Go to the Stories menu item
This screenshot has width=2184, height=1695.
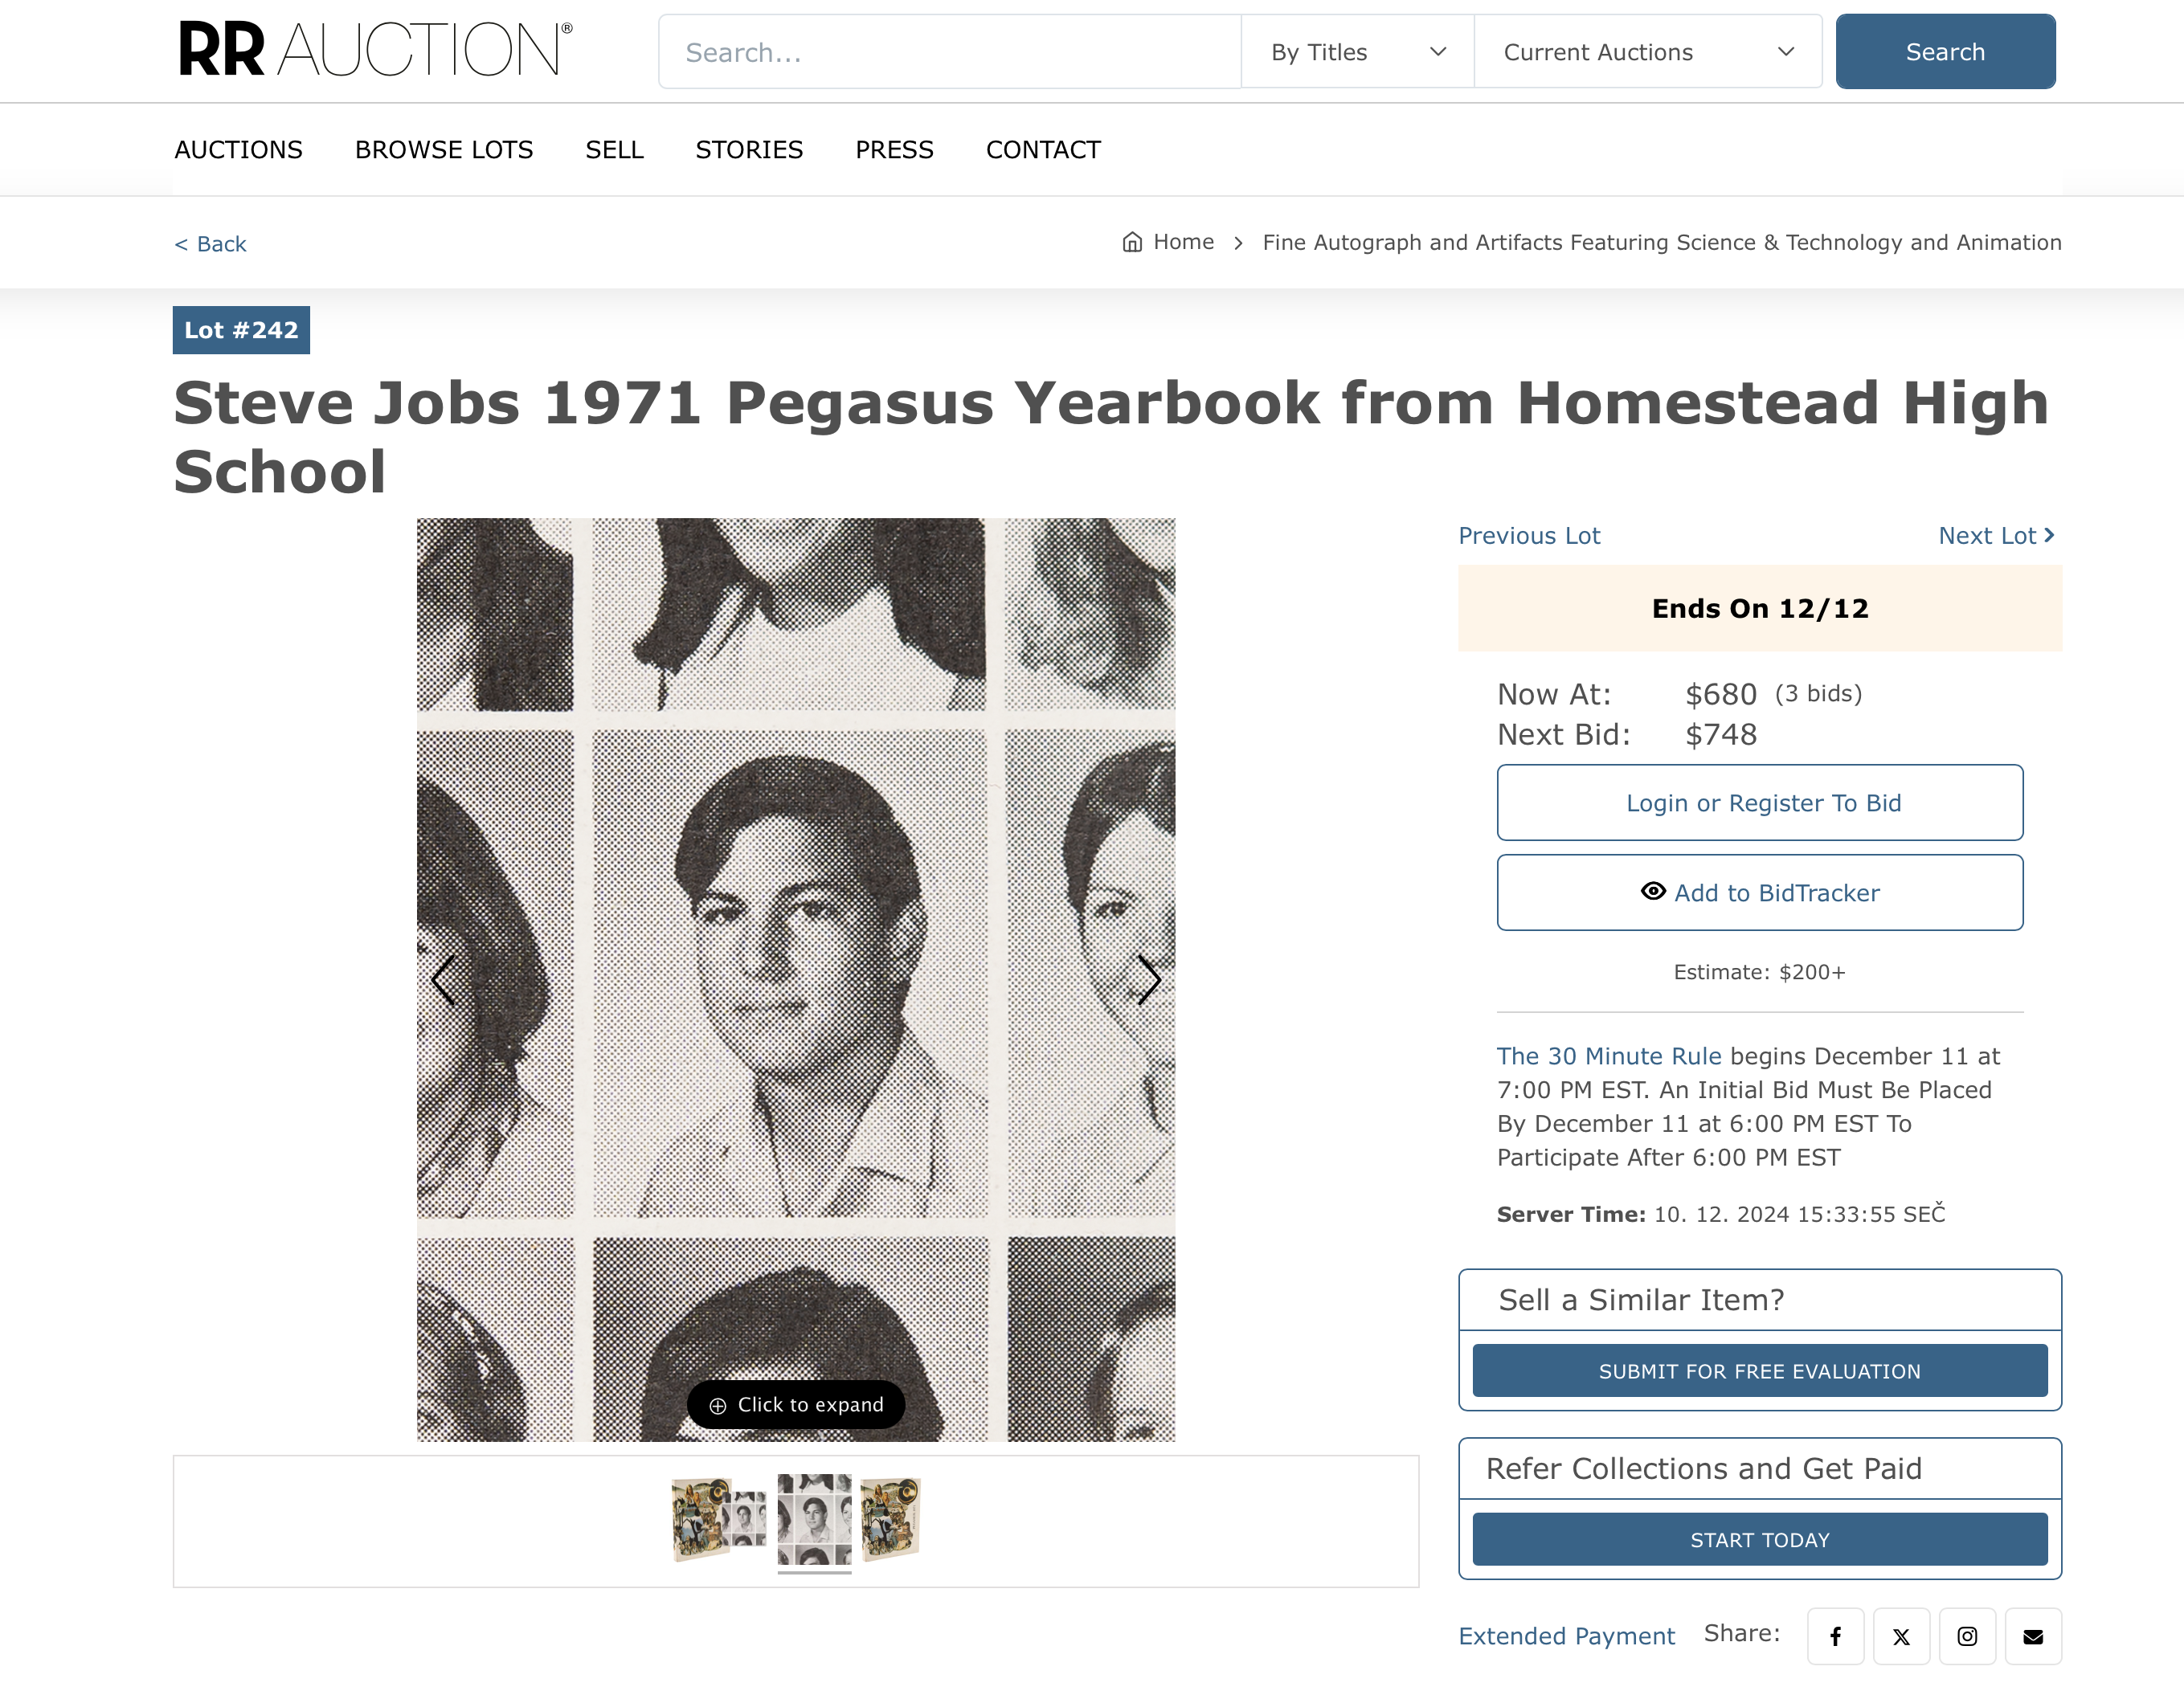[x=749, y=150]
